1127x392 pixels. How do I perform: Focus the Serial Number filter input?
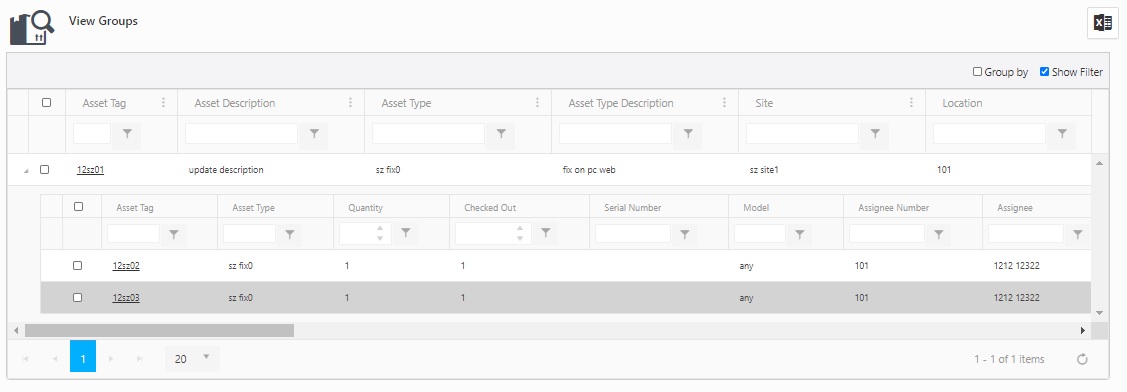[632, 234]
